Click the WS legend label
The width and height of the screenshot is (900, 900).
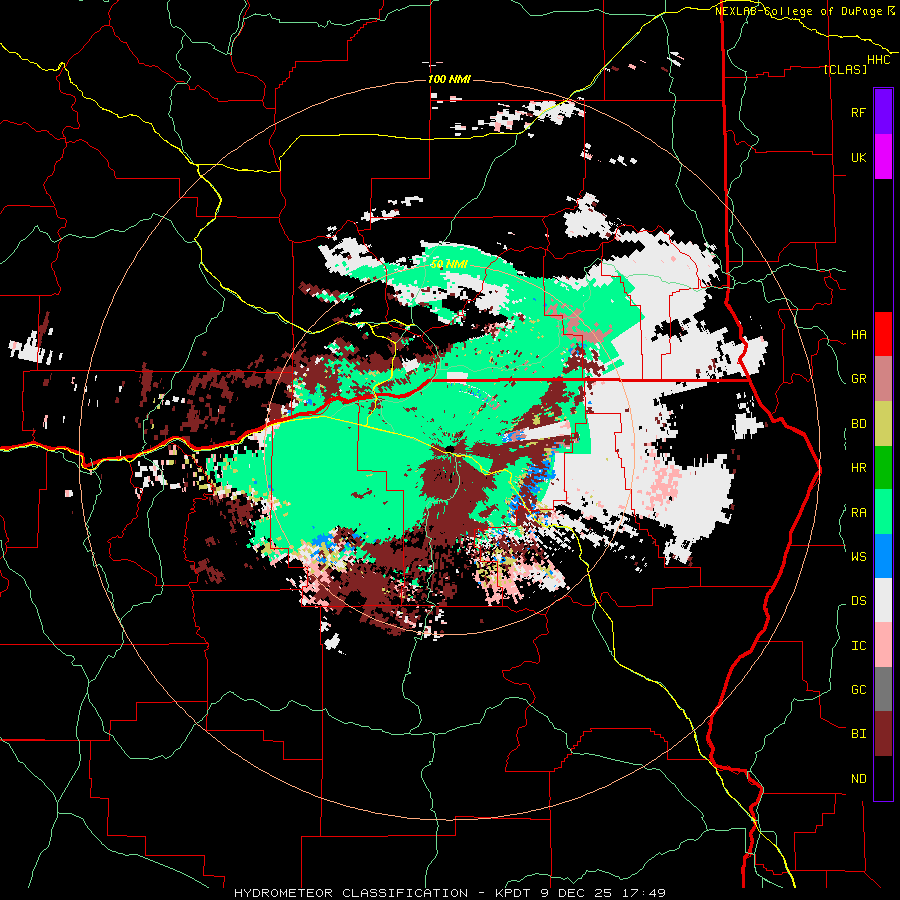[x=858, y=557]
